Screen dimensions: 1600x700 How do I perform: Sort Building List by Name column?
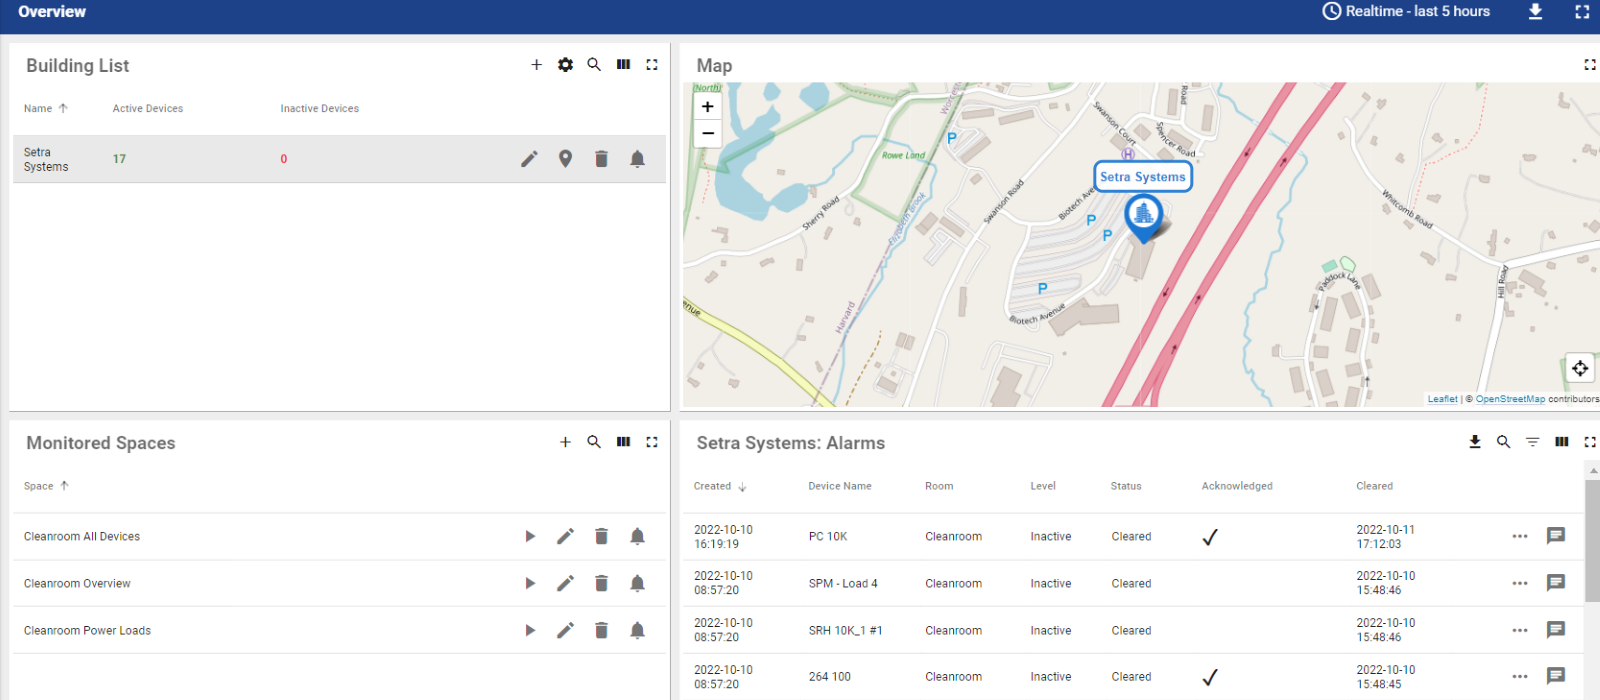[46, 109]
